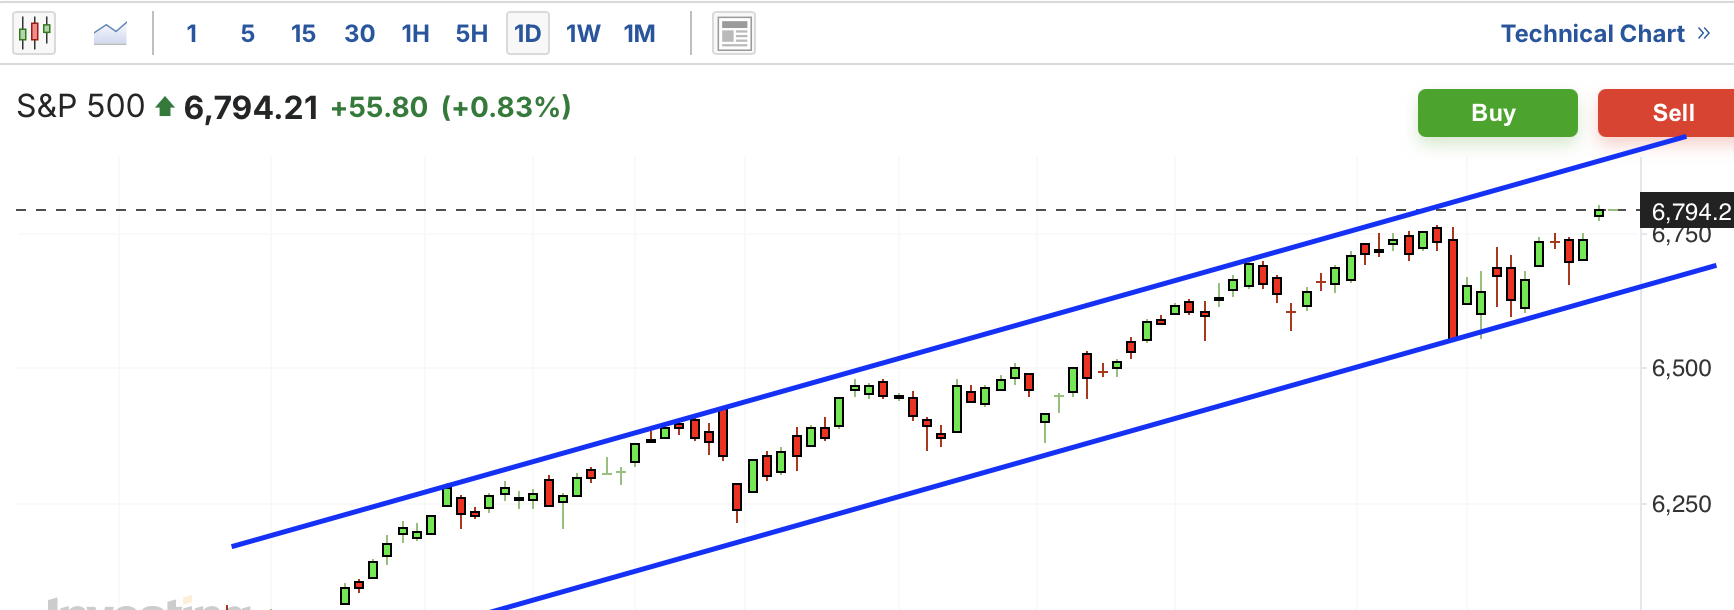Select the 1 minute timeframe

192,34
